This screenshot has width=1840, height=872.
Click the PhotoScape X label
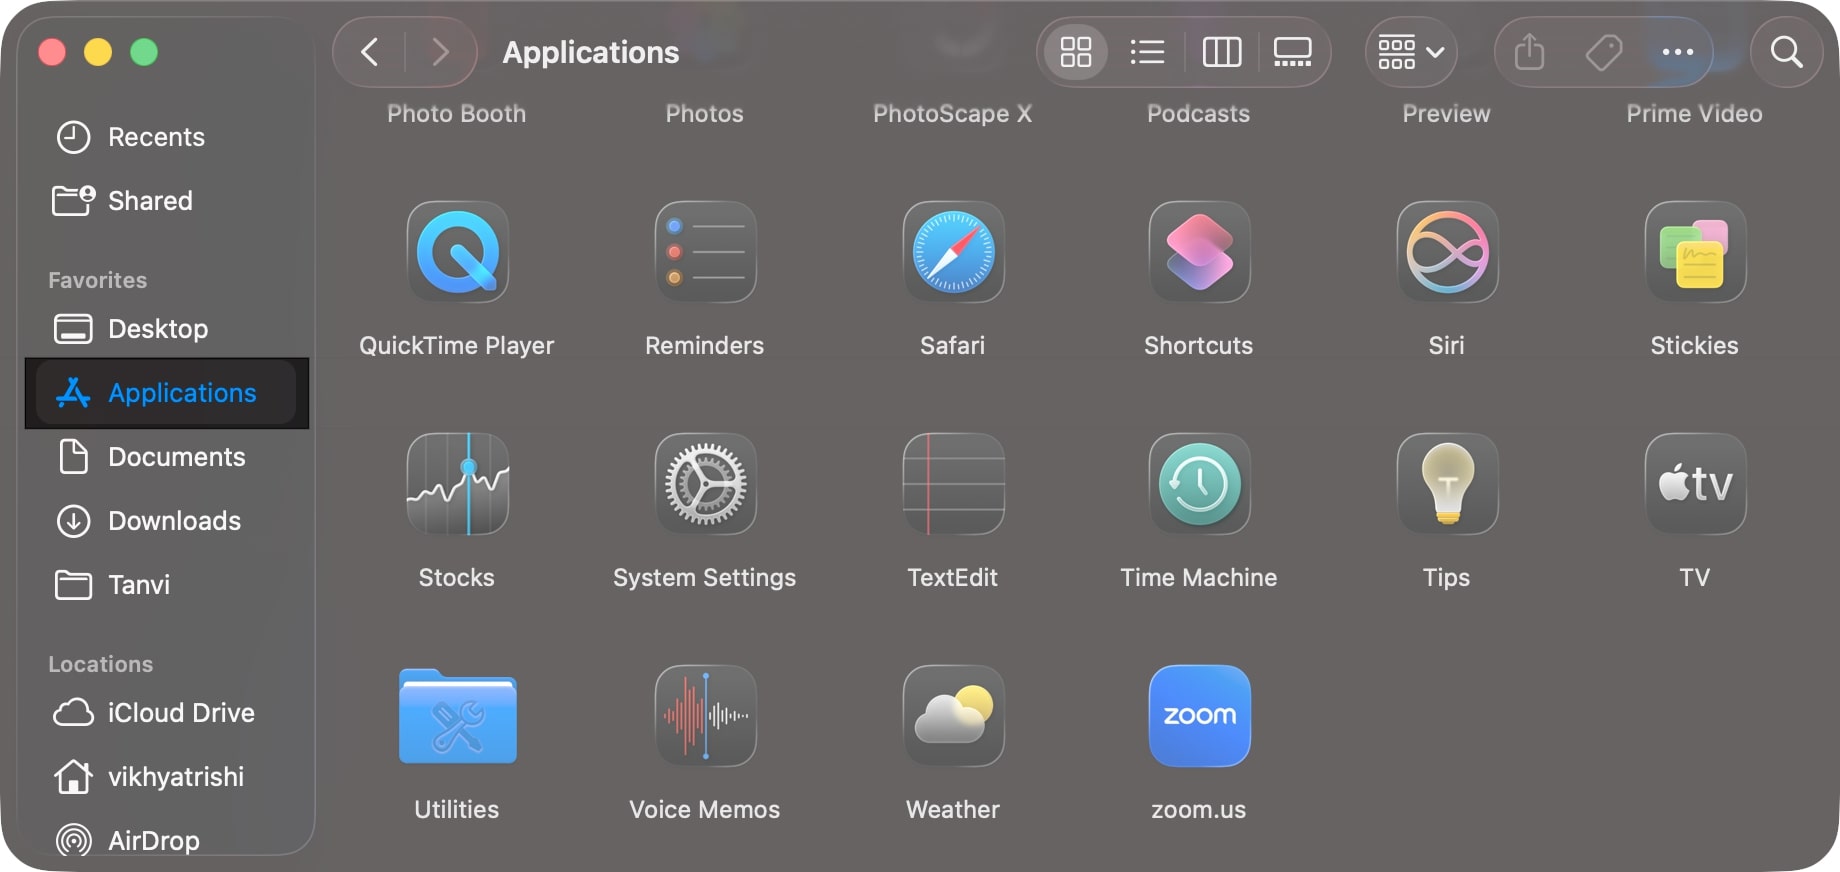coord(953,114)
